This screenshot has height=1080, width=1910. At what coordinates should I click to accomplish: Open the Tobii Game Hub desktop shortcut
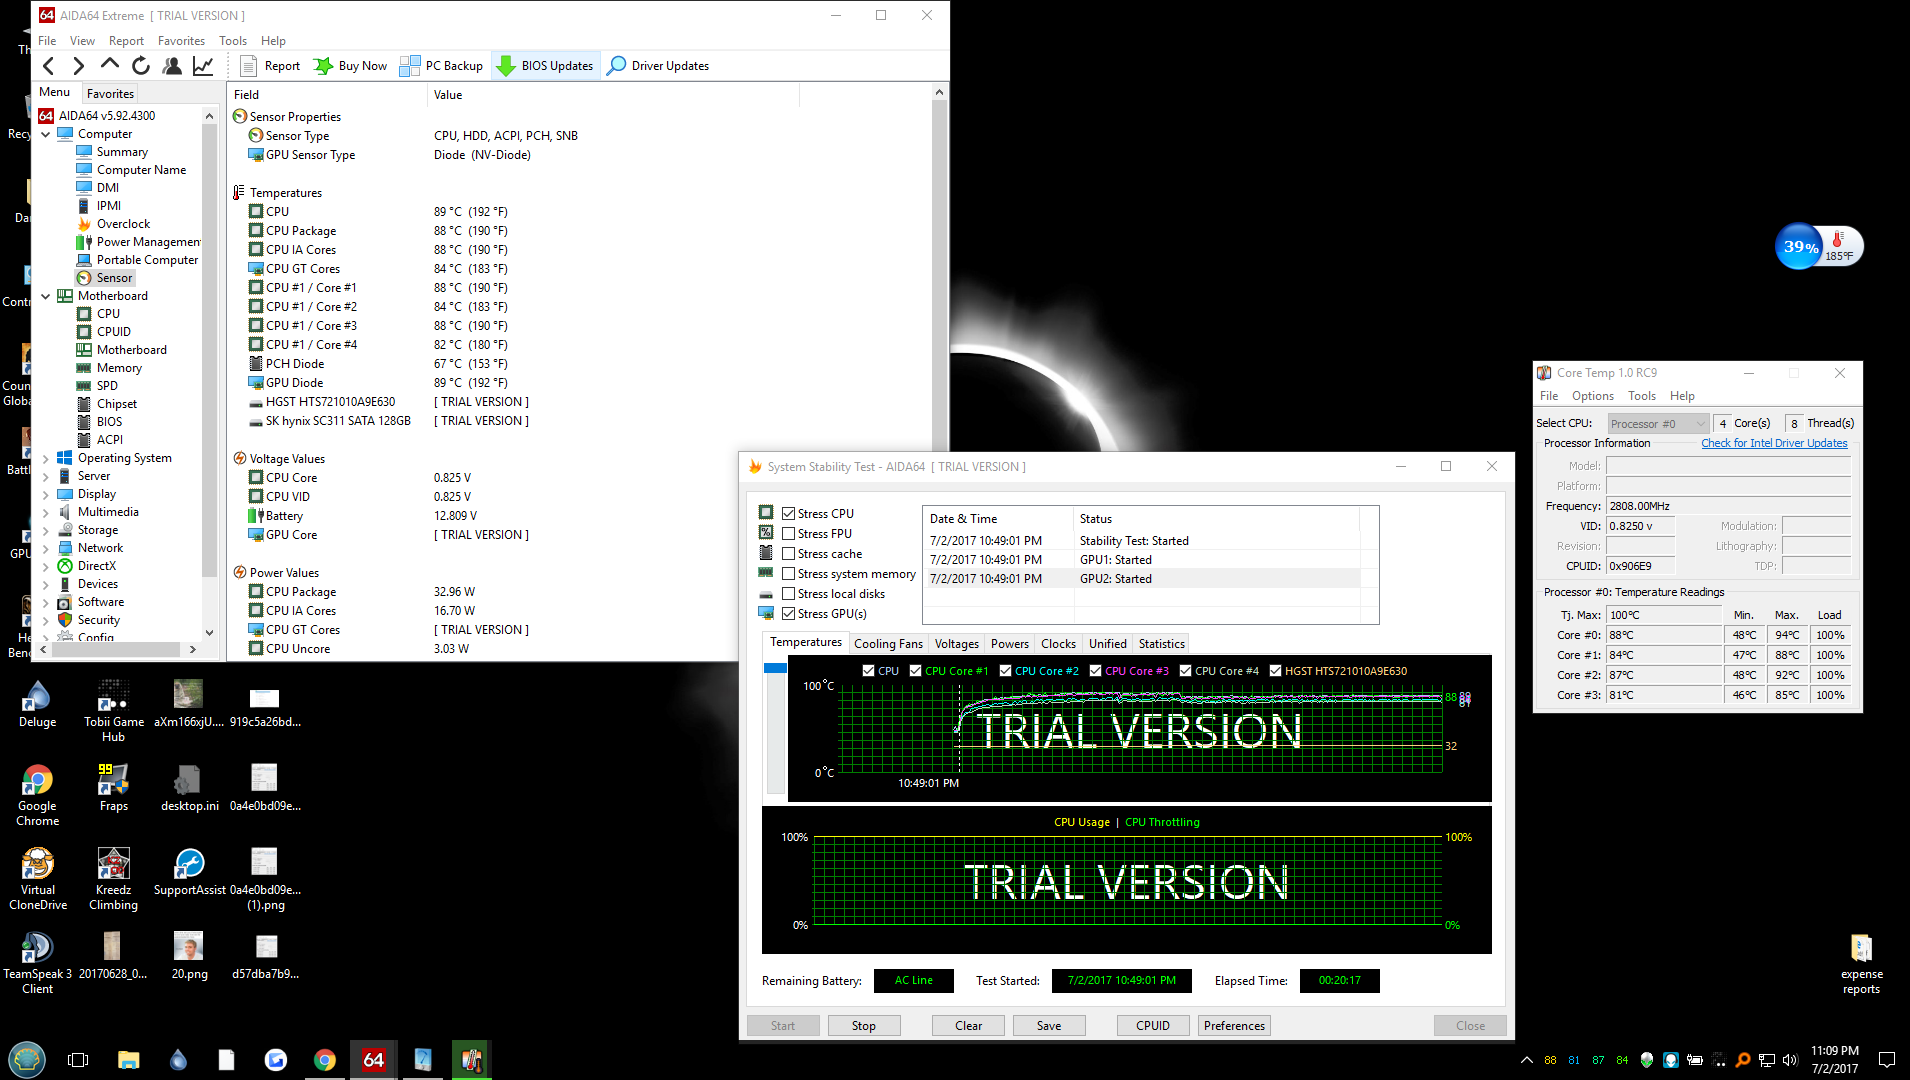pyautogui.click(x=114, y=711)
